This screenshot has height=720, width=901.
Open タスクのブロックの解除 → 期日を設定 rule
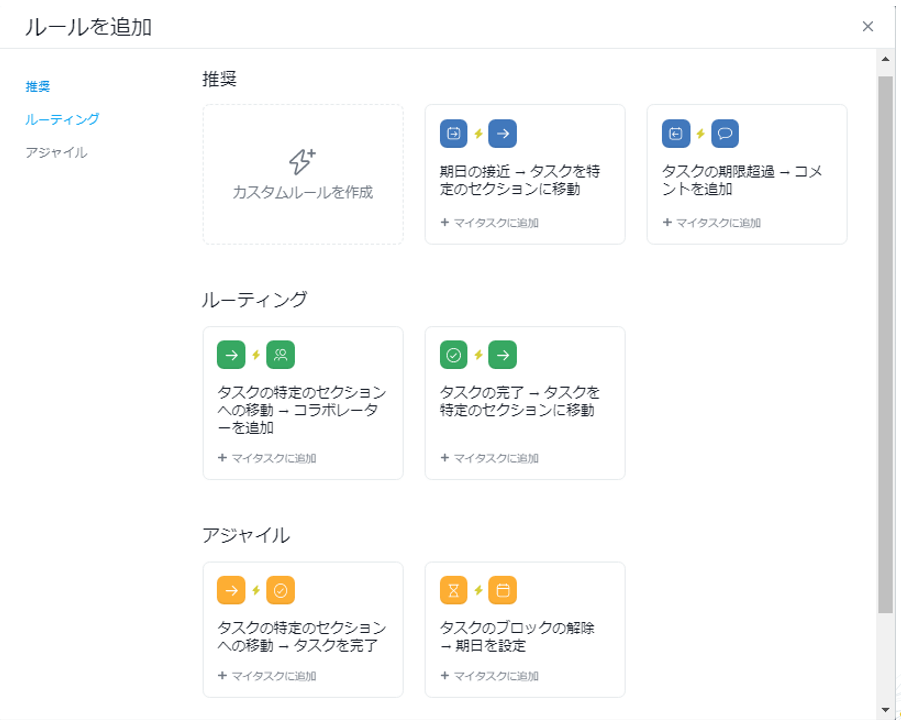click(x=525, y=630)
